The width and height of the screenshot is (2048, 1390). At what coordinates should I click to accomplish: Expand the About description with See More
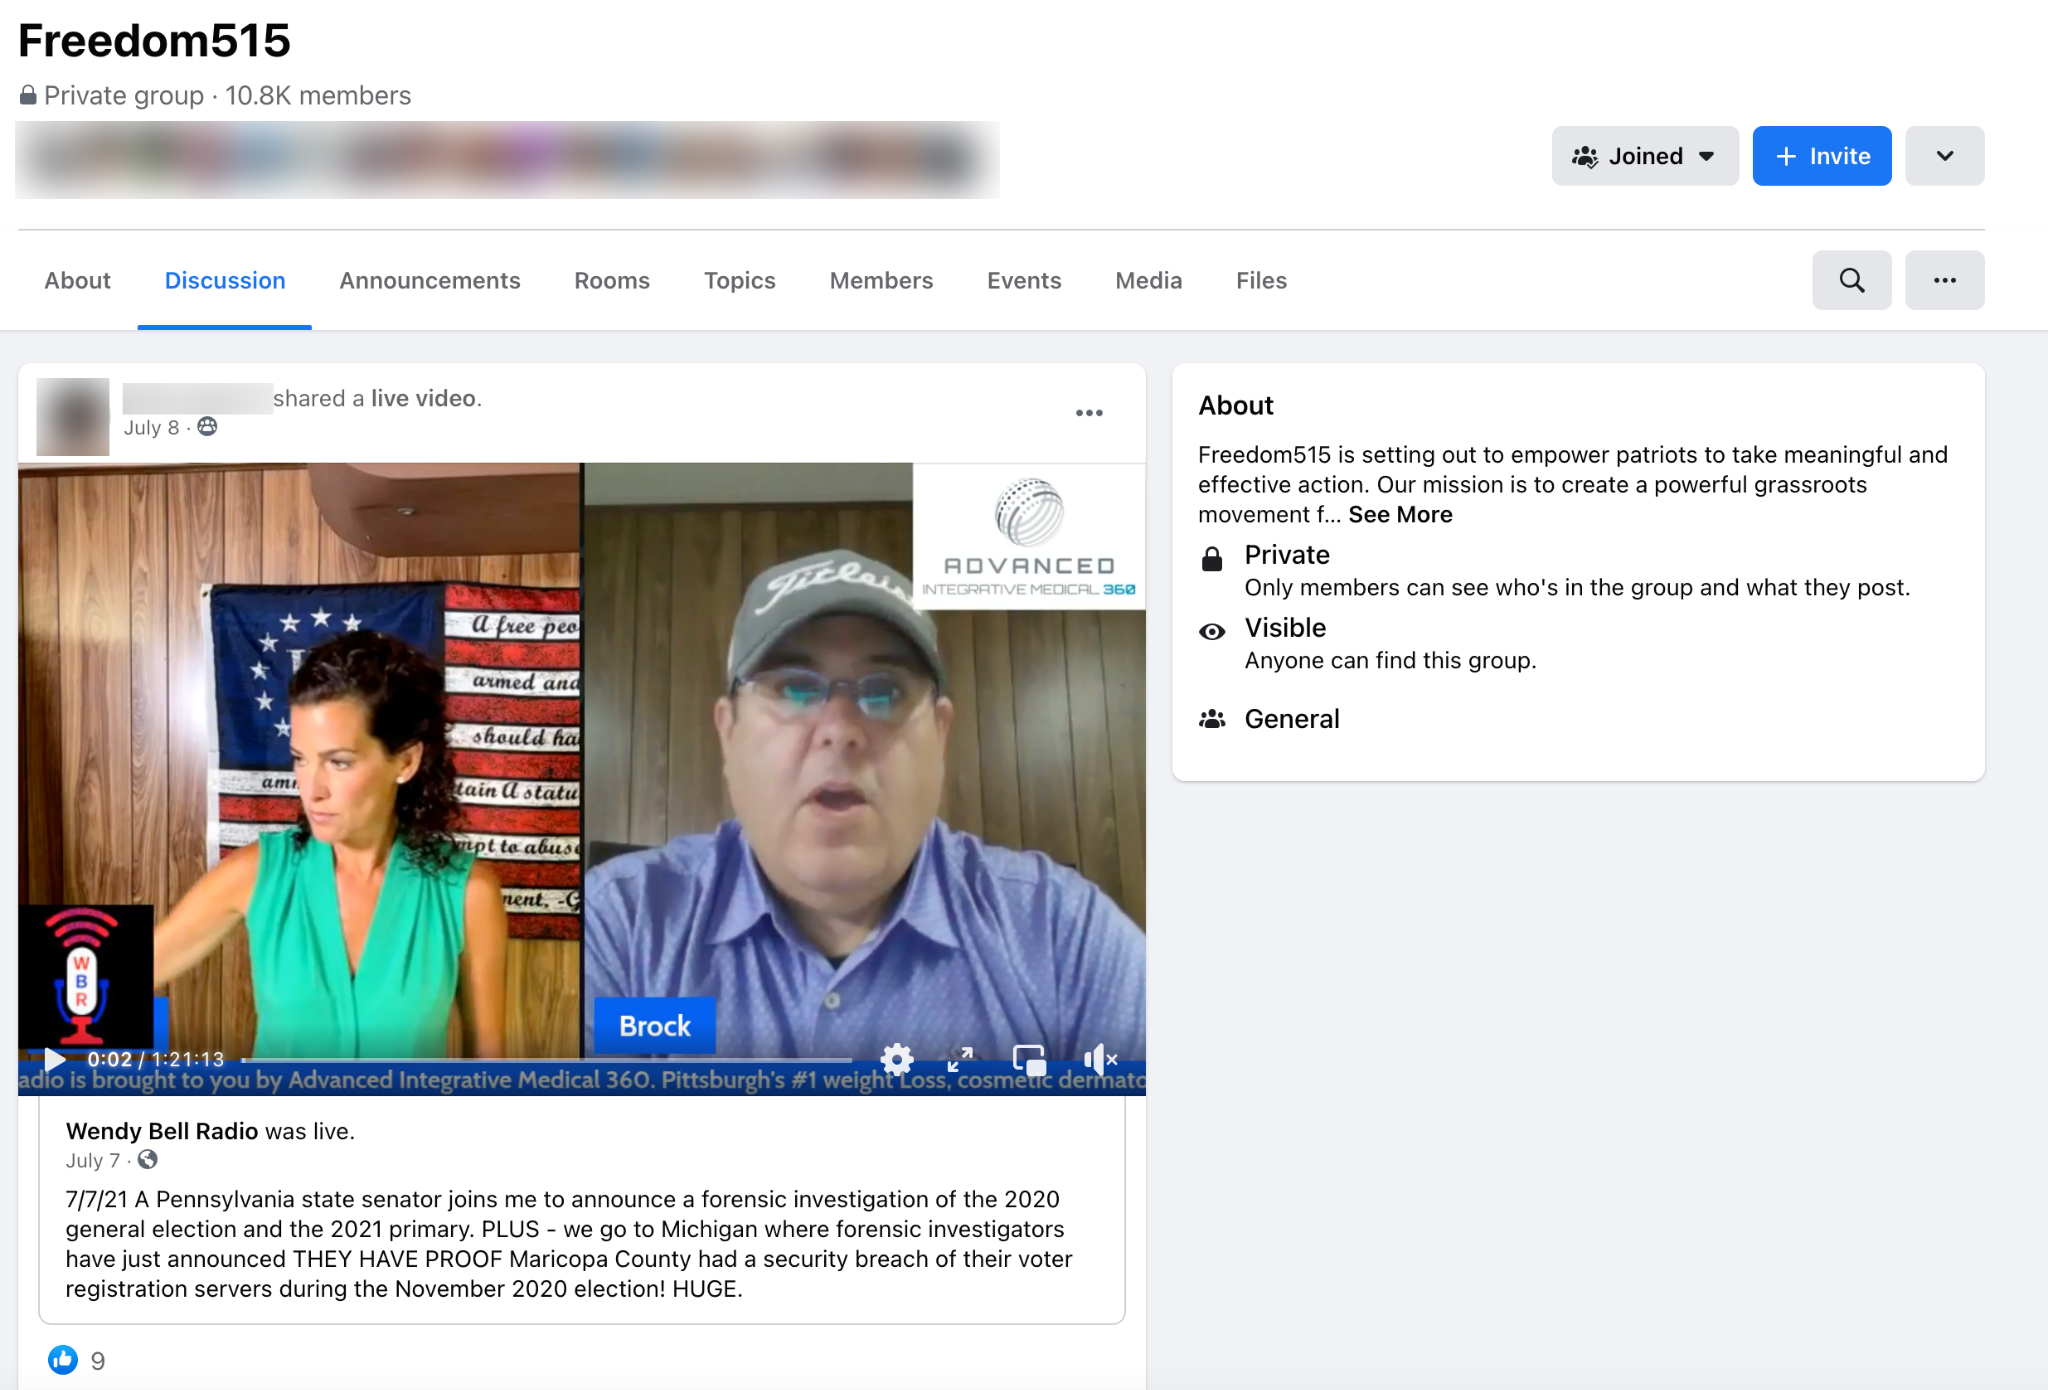click(1400, 514)
